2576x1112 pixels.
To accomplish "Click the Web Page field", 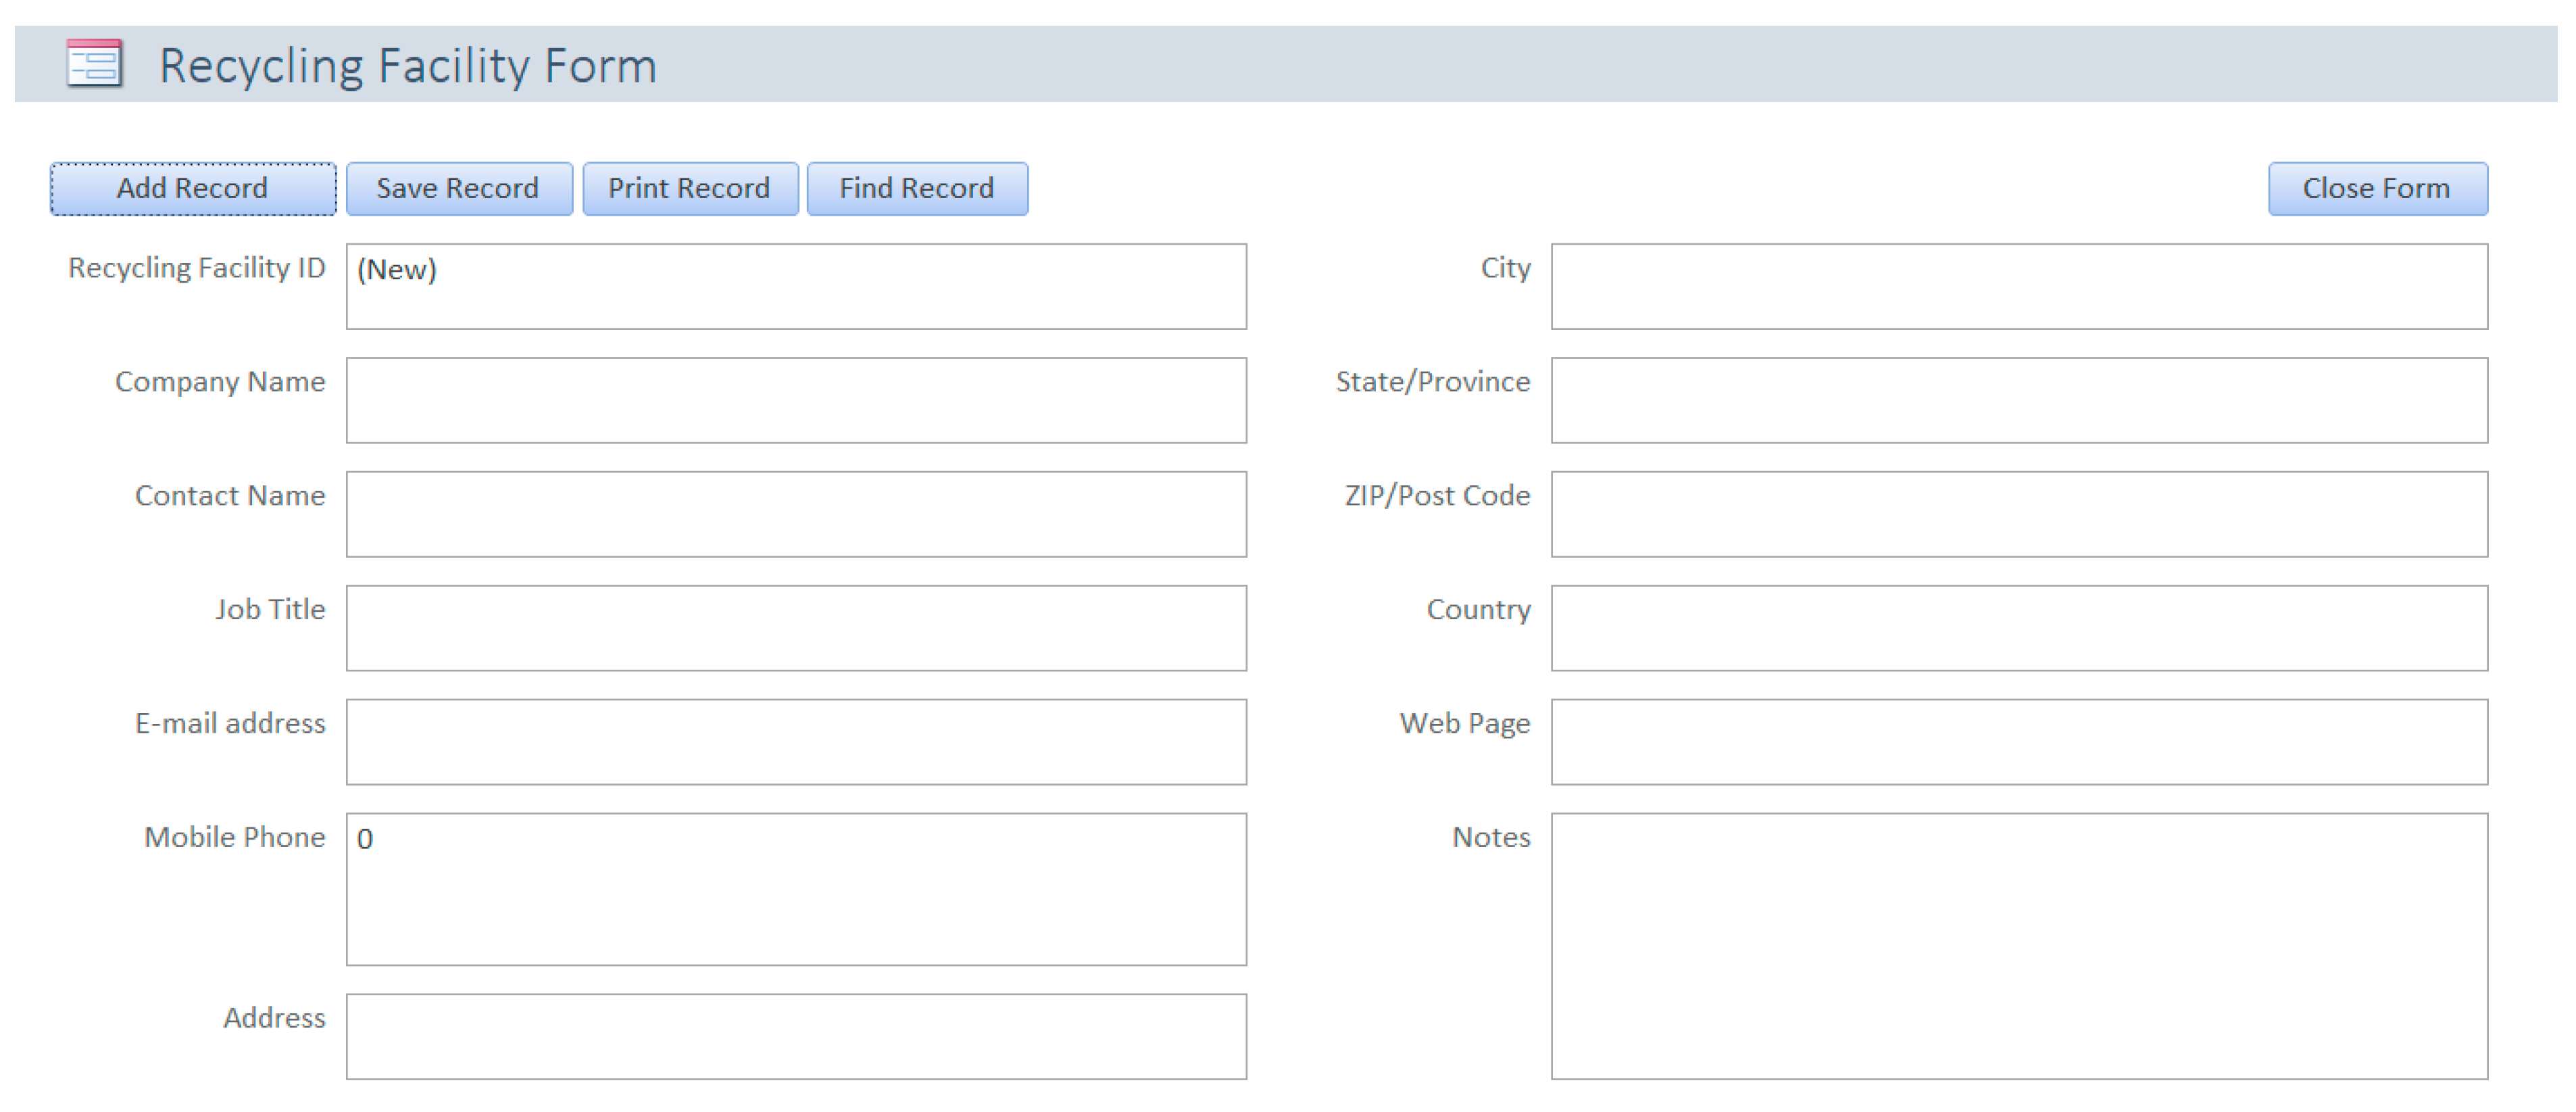I will [2018, 742].
